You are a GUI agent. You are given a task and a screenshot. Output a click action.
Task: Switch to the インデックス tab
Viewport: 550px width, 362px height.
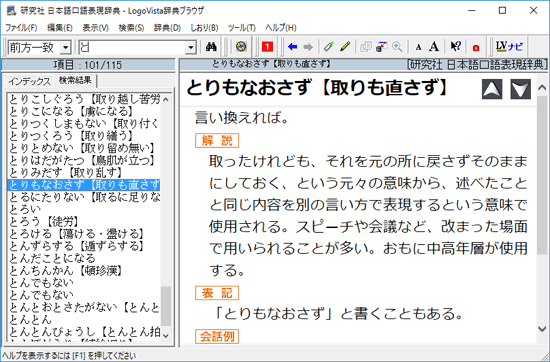click(29, 81)
